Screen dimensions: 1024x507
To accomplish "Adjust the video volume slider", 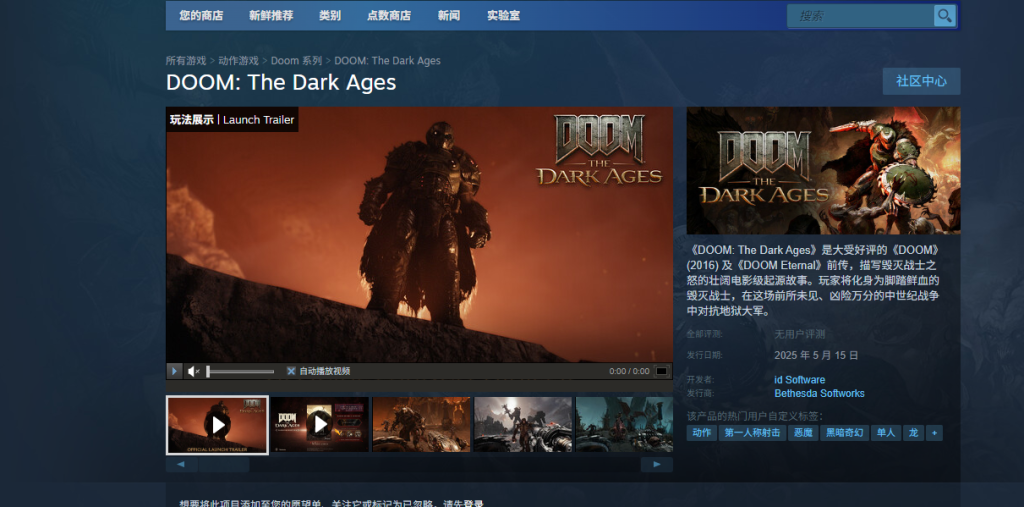I will [240, 372].
